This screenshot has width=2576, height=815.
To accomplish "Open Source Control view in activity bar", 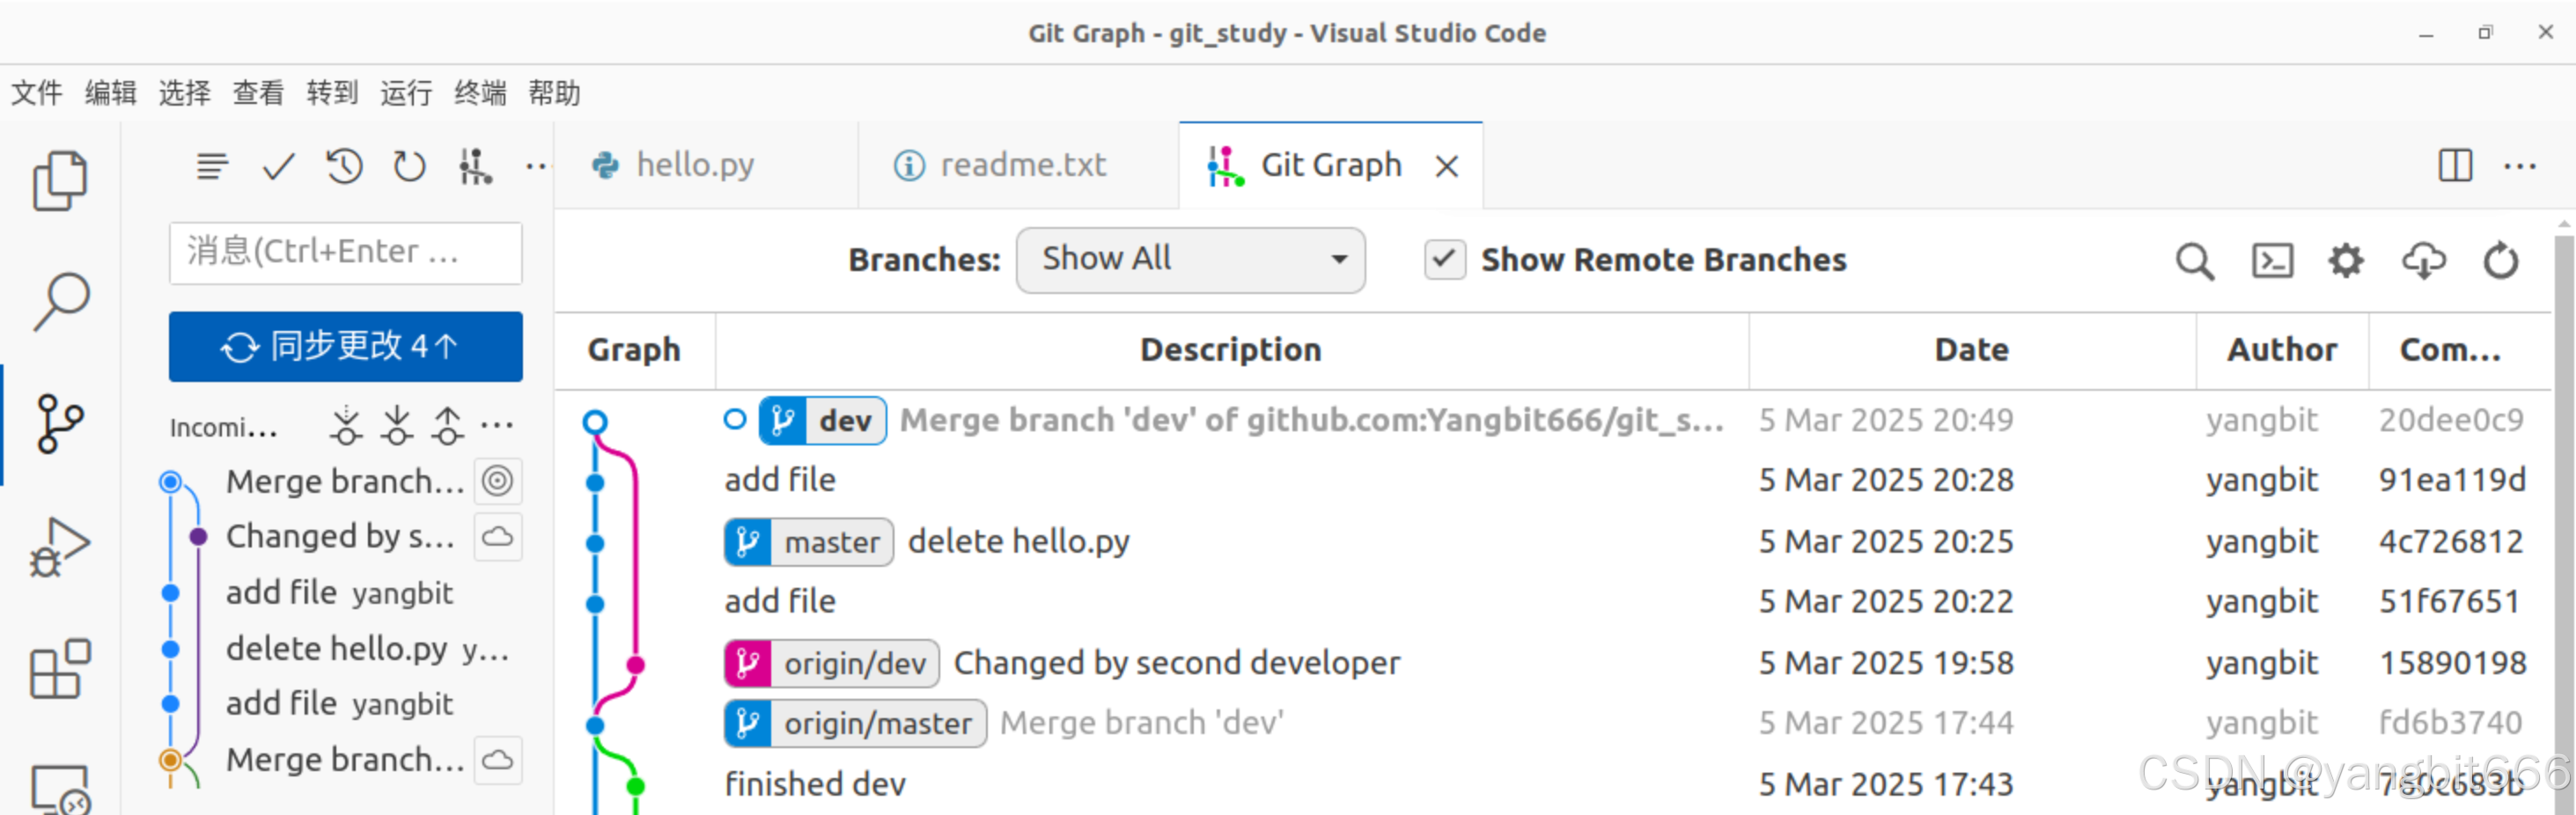I will point(60,424).
